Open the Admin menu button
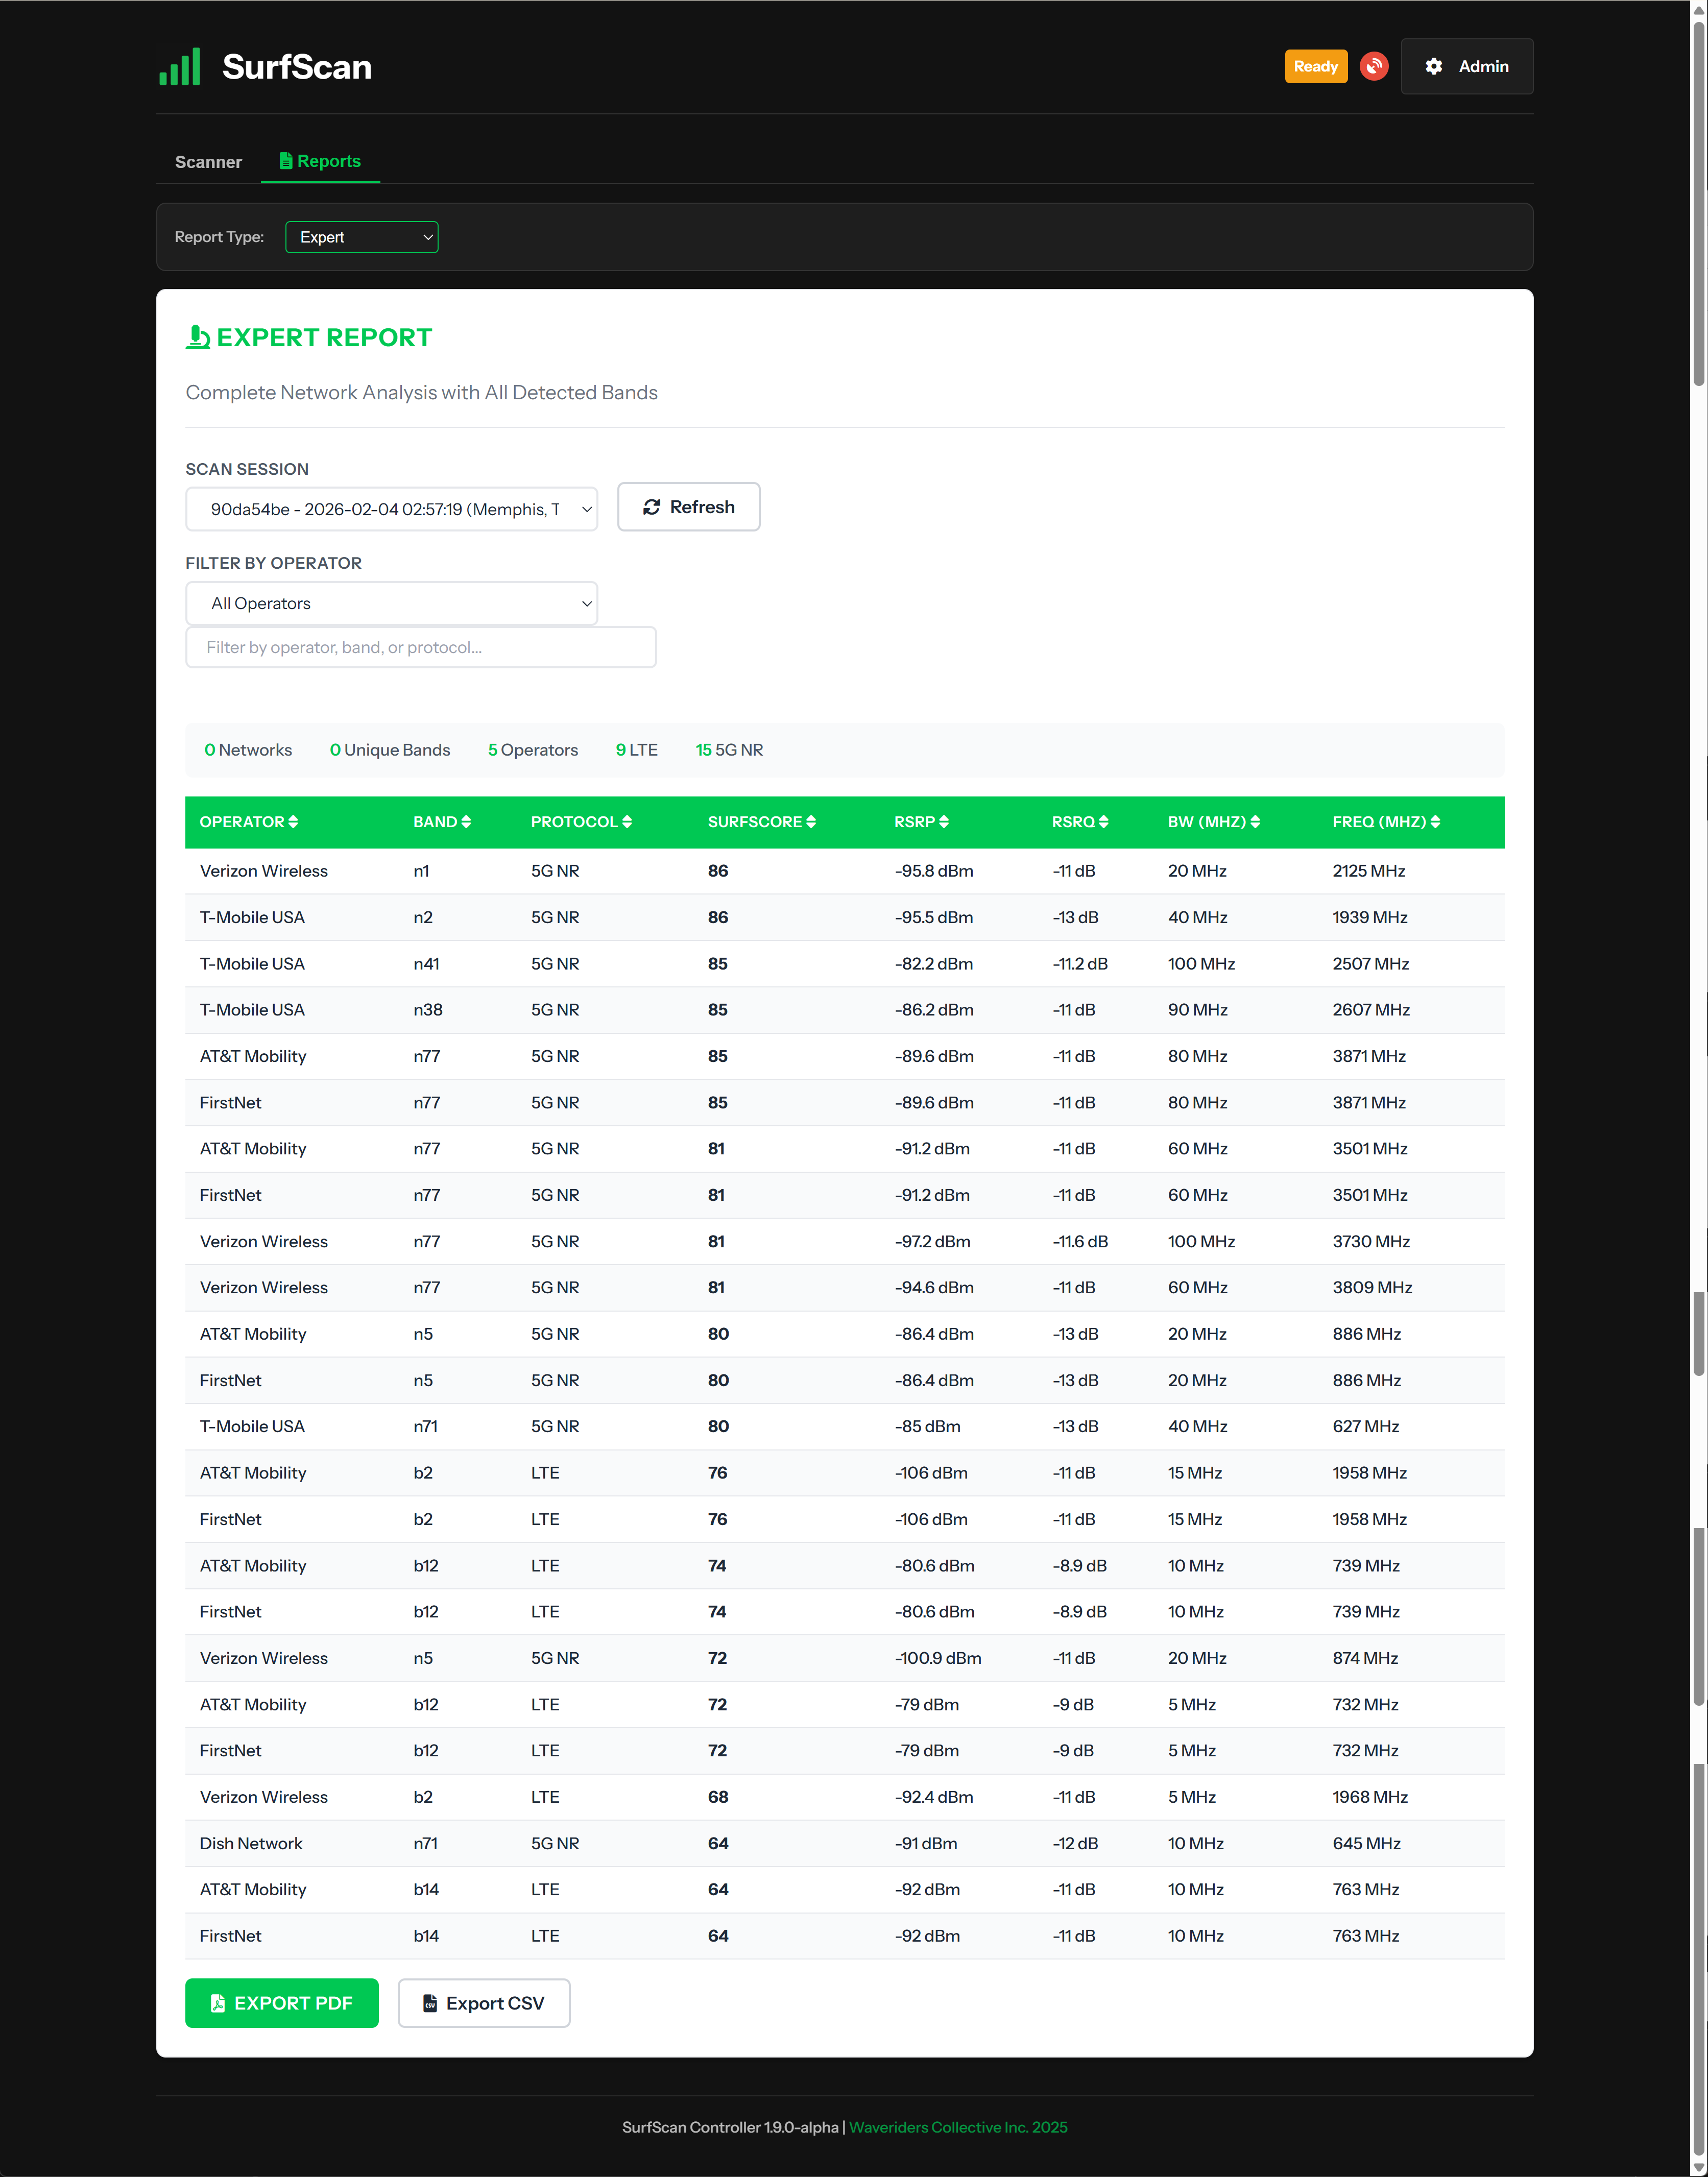 (1467, 66)
